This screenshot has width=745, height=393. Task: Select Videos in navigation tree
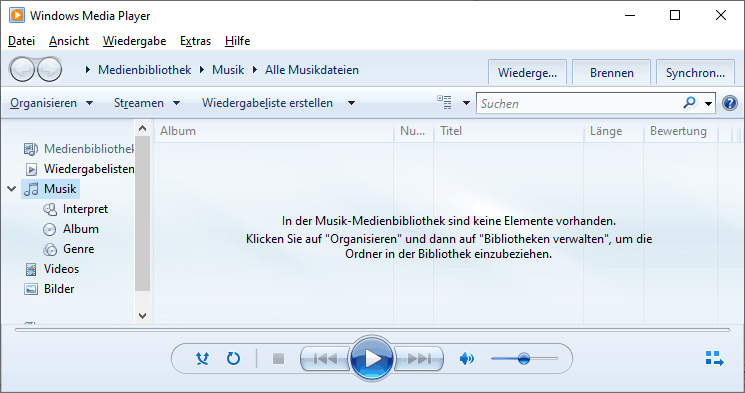click(61, 268)
